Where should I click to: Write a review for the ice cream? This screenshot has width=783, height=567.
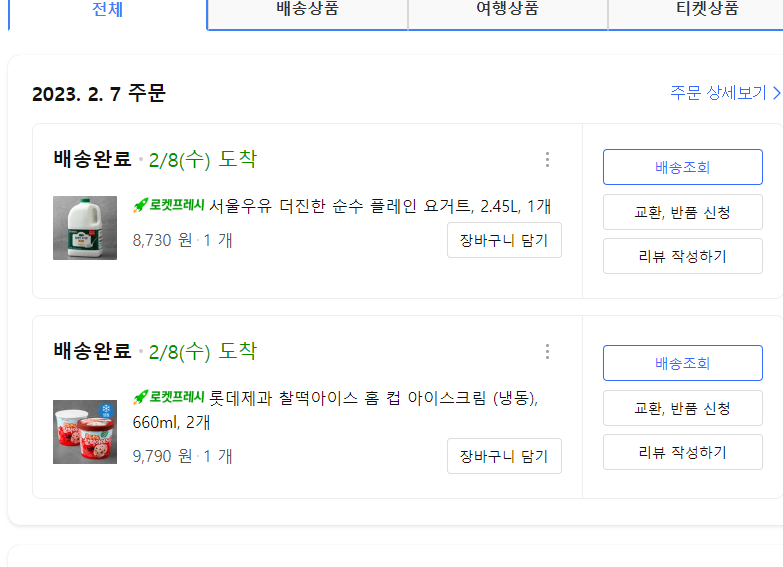[x=683, y=452]
